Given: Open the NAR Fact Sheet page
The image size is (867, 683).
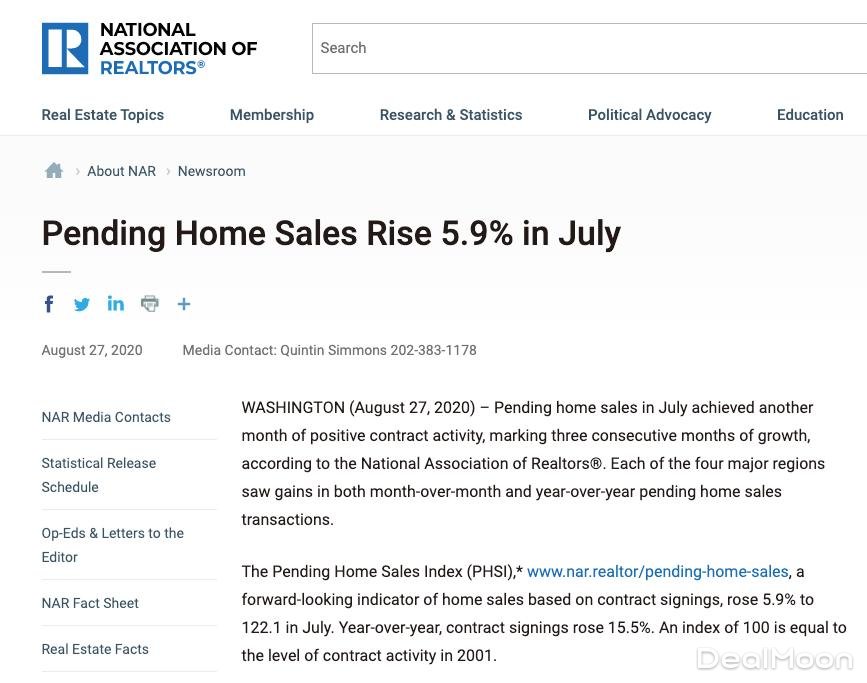Looking at the screenshot, I should click(90, 603).
